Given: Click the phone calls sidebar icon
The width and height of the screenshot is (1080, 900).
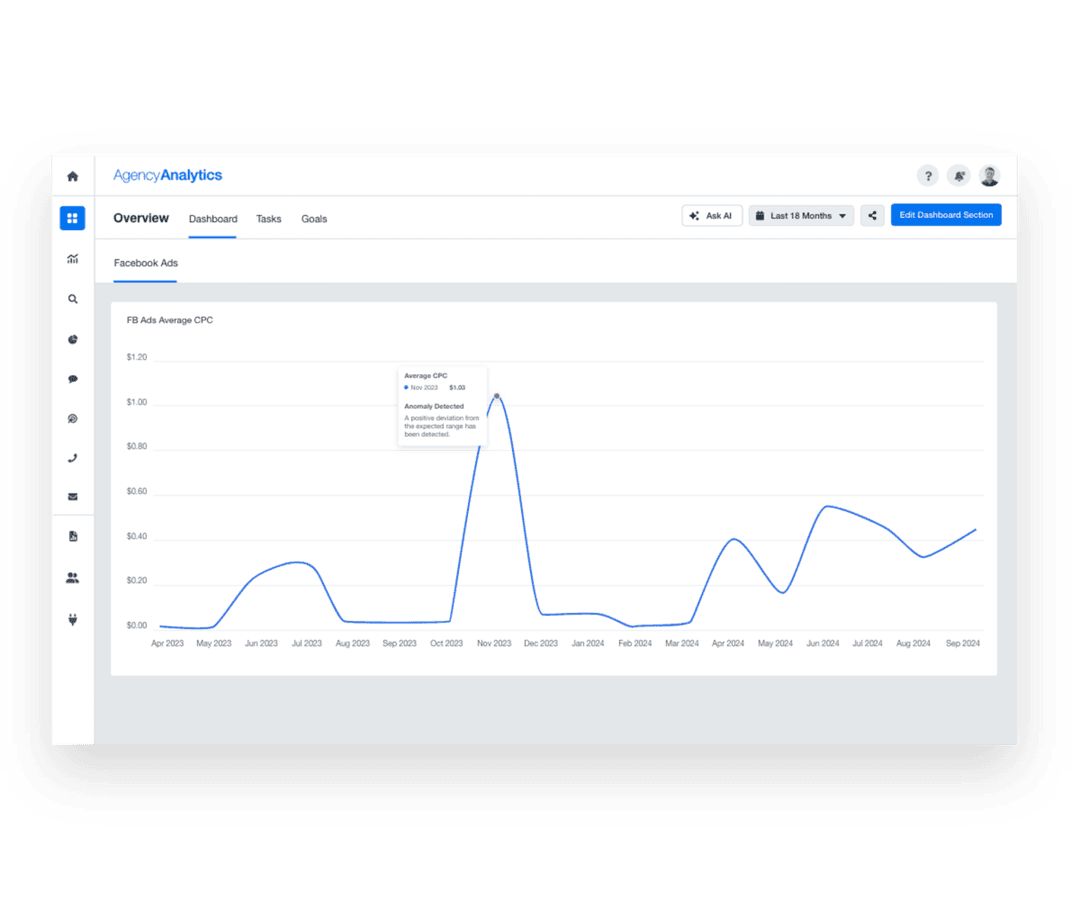Looking at the screenshot, I should [x=72, y=457].
